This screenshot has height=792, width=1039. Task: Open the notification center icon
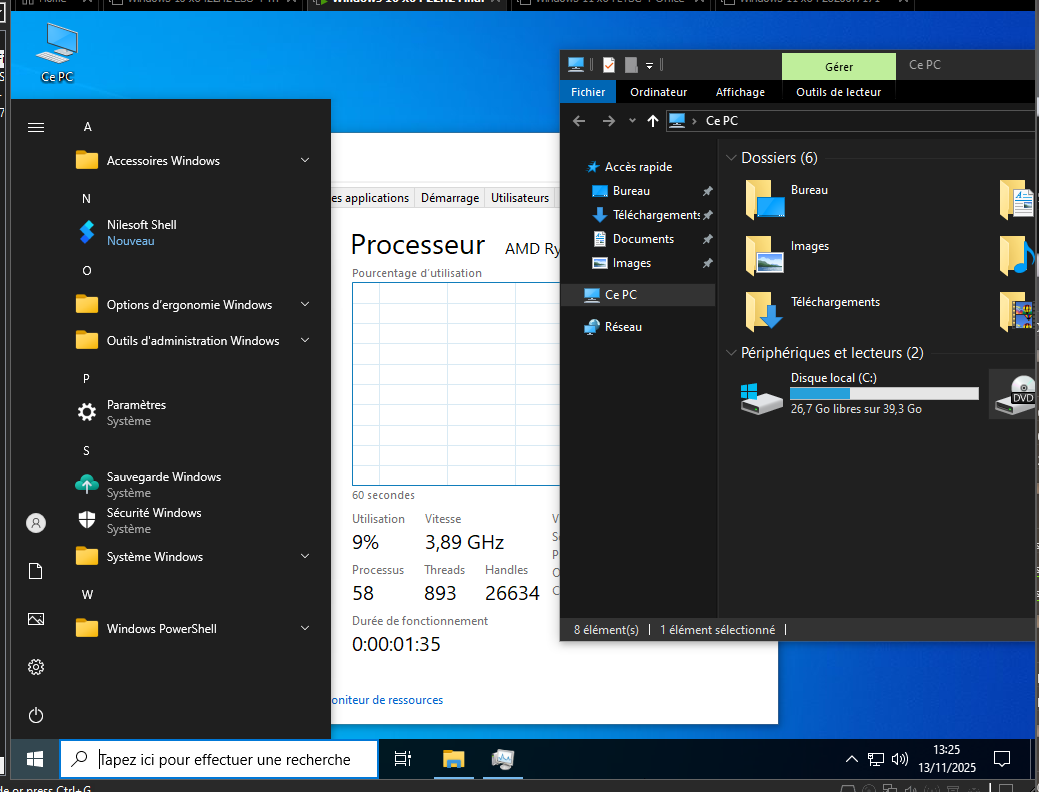[x=1002, y=759]
